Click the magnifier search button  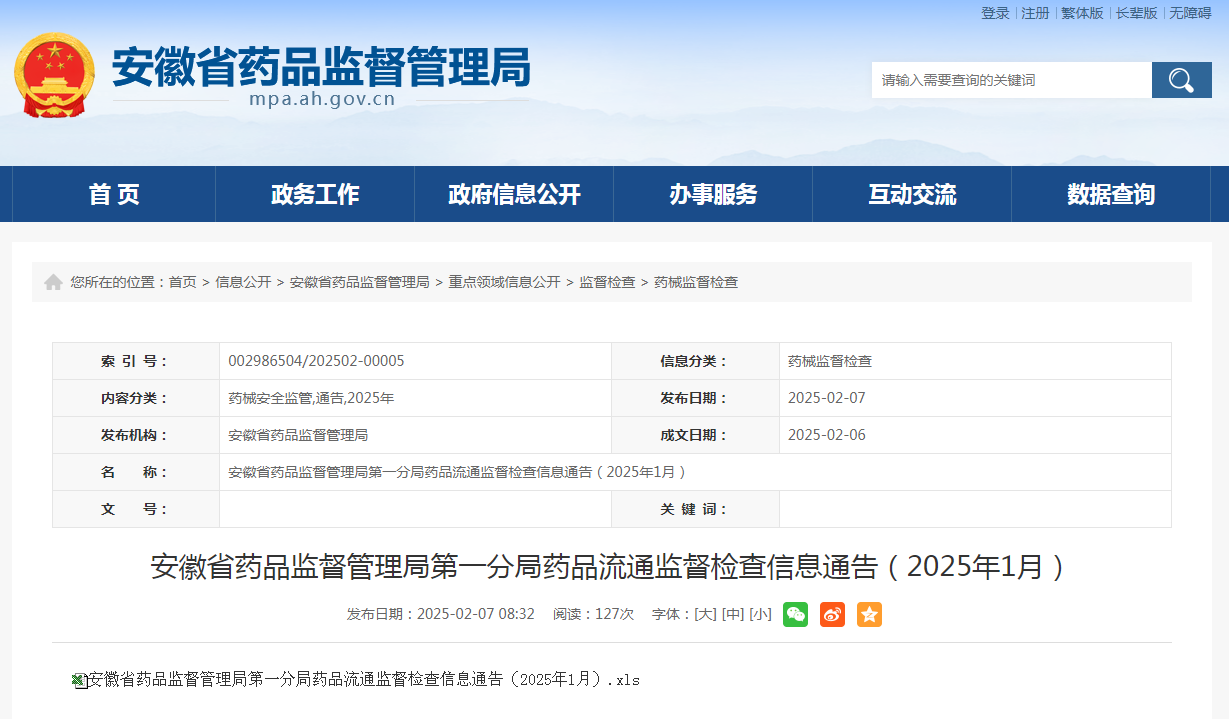click(1181, 80)
